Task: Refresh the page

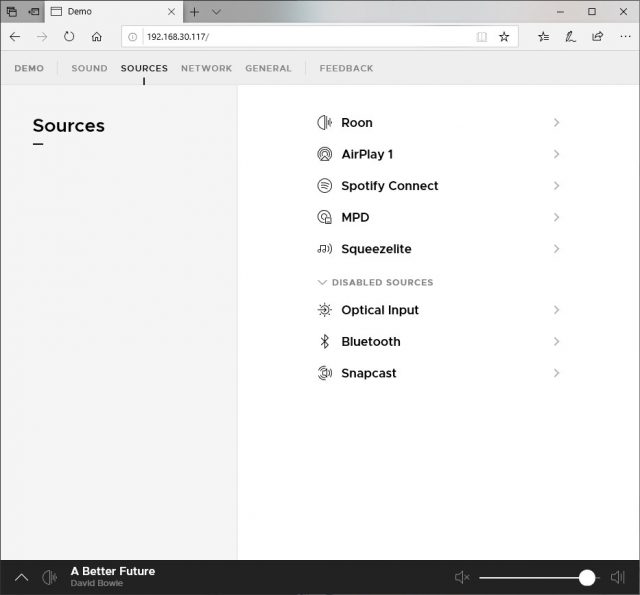Action: 69,37
